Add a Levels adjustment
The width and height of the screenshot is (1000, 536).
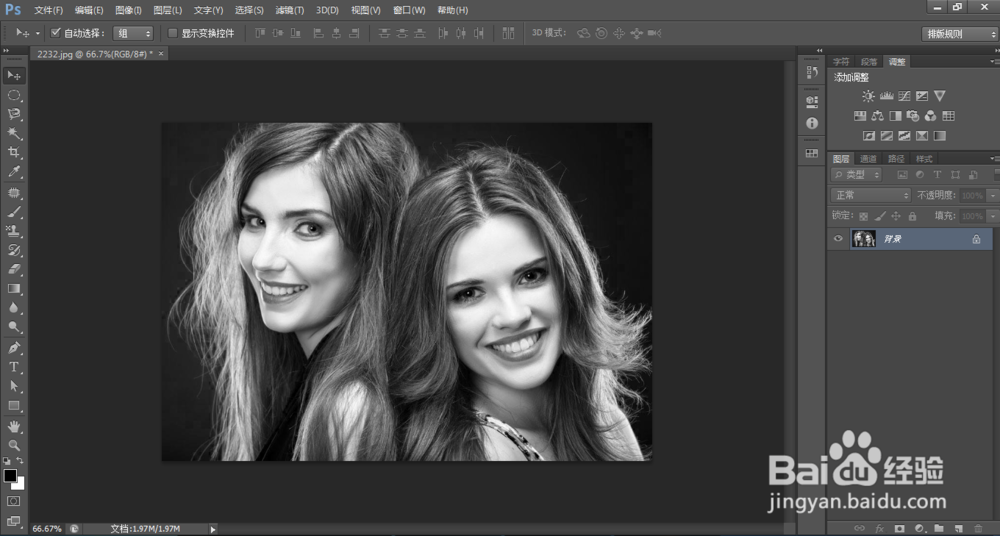(886, 96)
